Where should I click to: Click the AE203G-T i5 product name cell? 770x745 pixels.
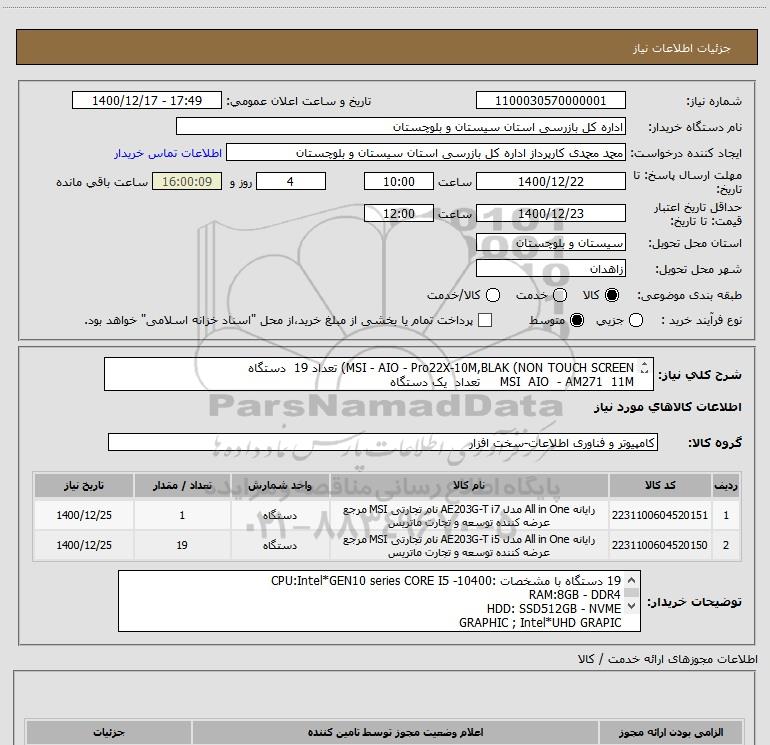pyautogui.click(x=469, y=545)
